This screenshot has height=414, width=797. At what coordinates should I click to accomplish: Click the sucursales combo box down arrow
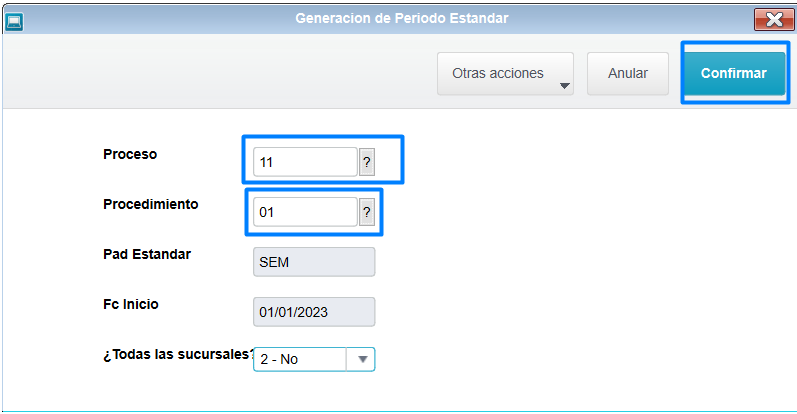362,359
